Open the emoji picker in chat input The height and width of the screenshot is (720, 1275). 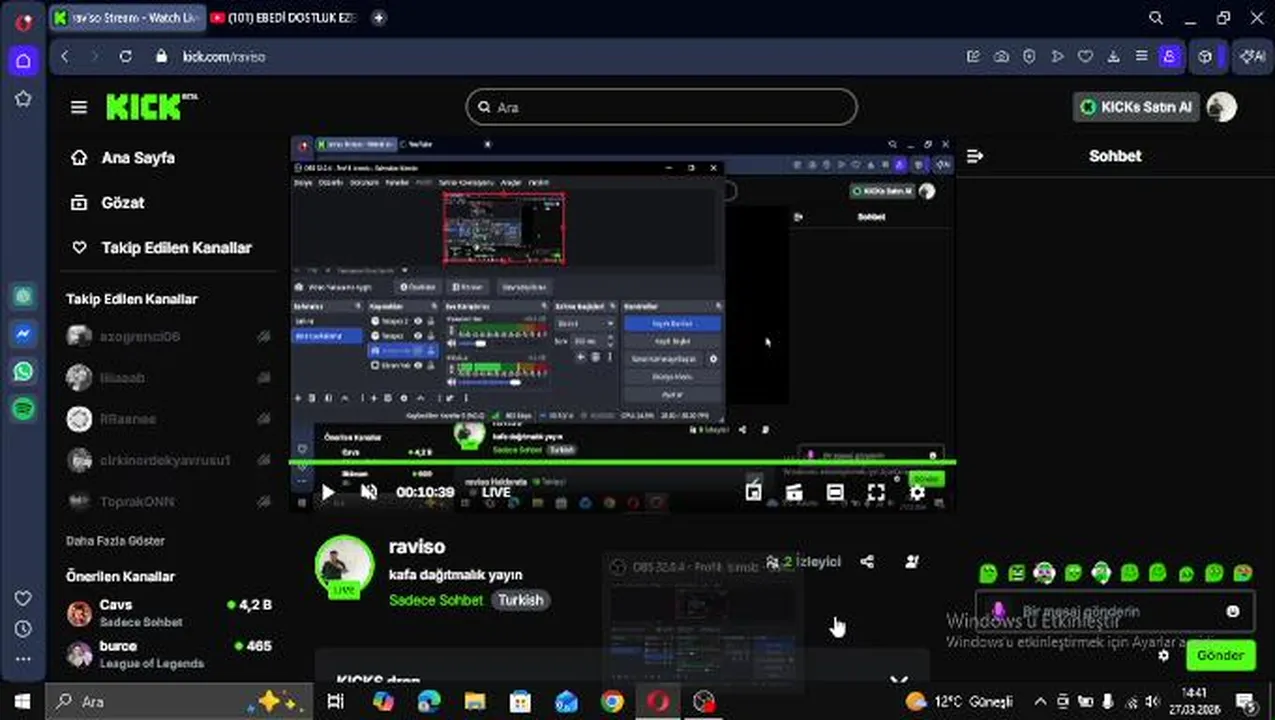1233,611
